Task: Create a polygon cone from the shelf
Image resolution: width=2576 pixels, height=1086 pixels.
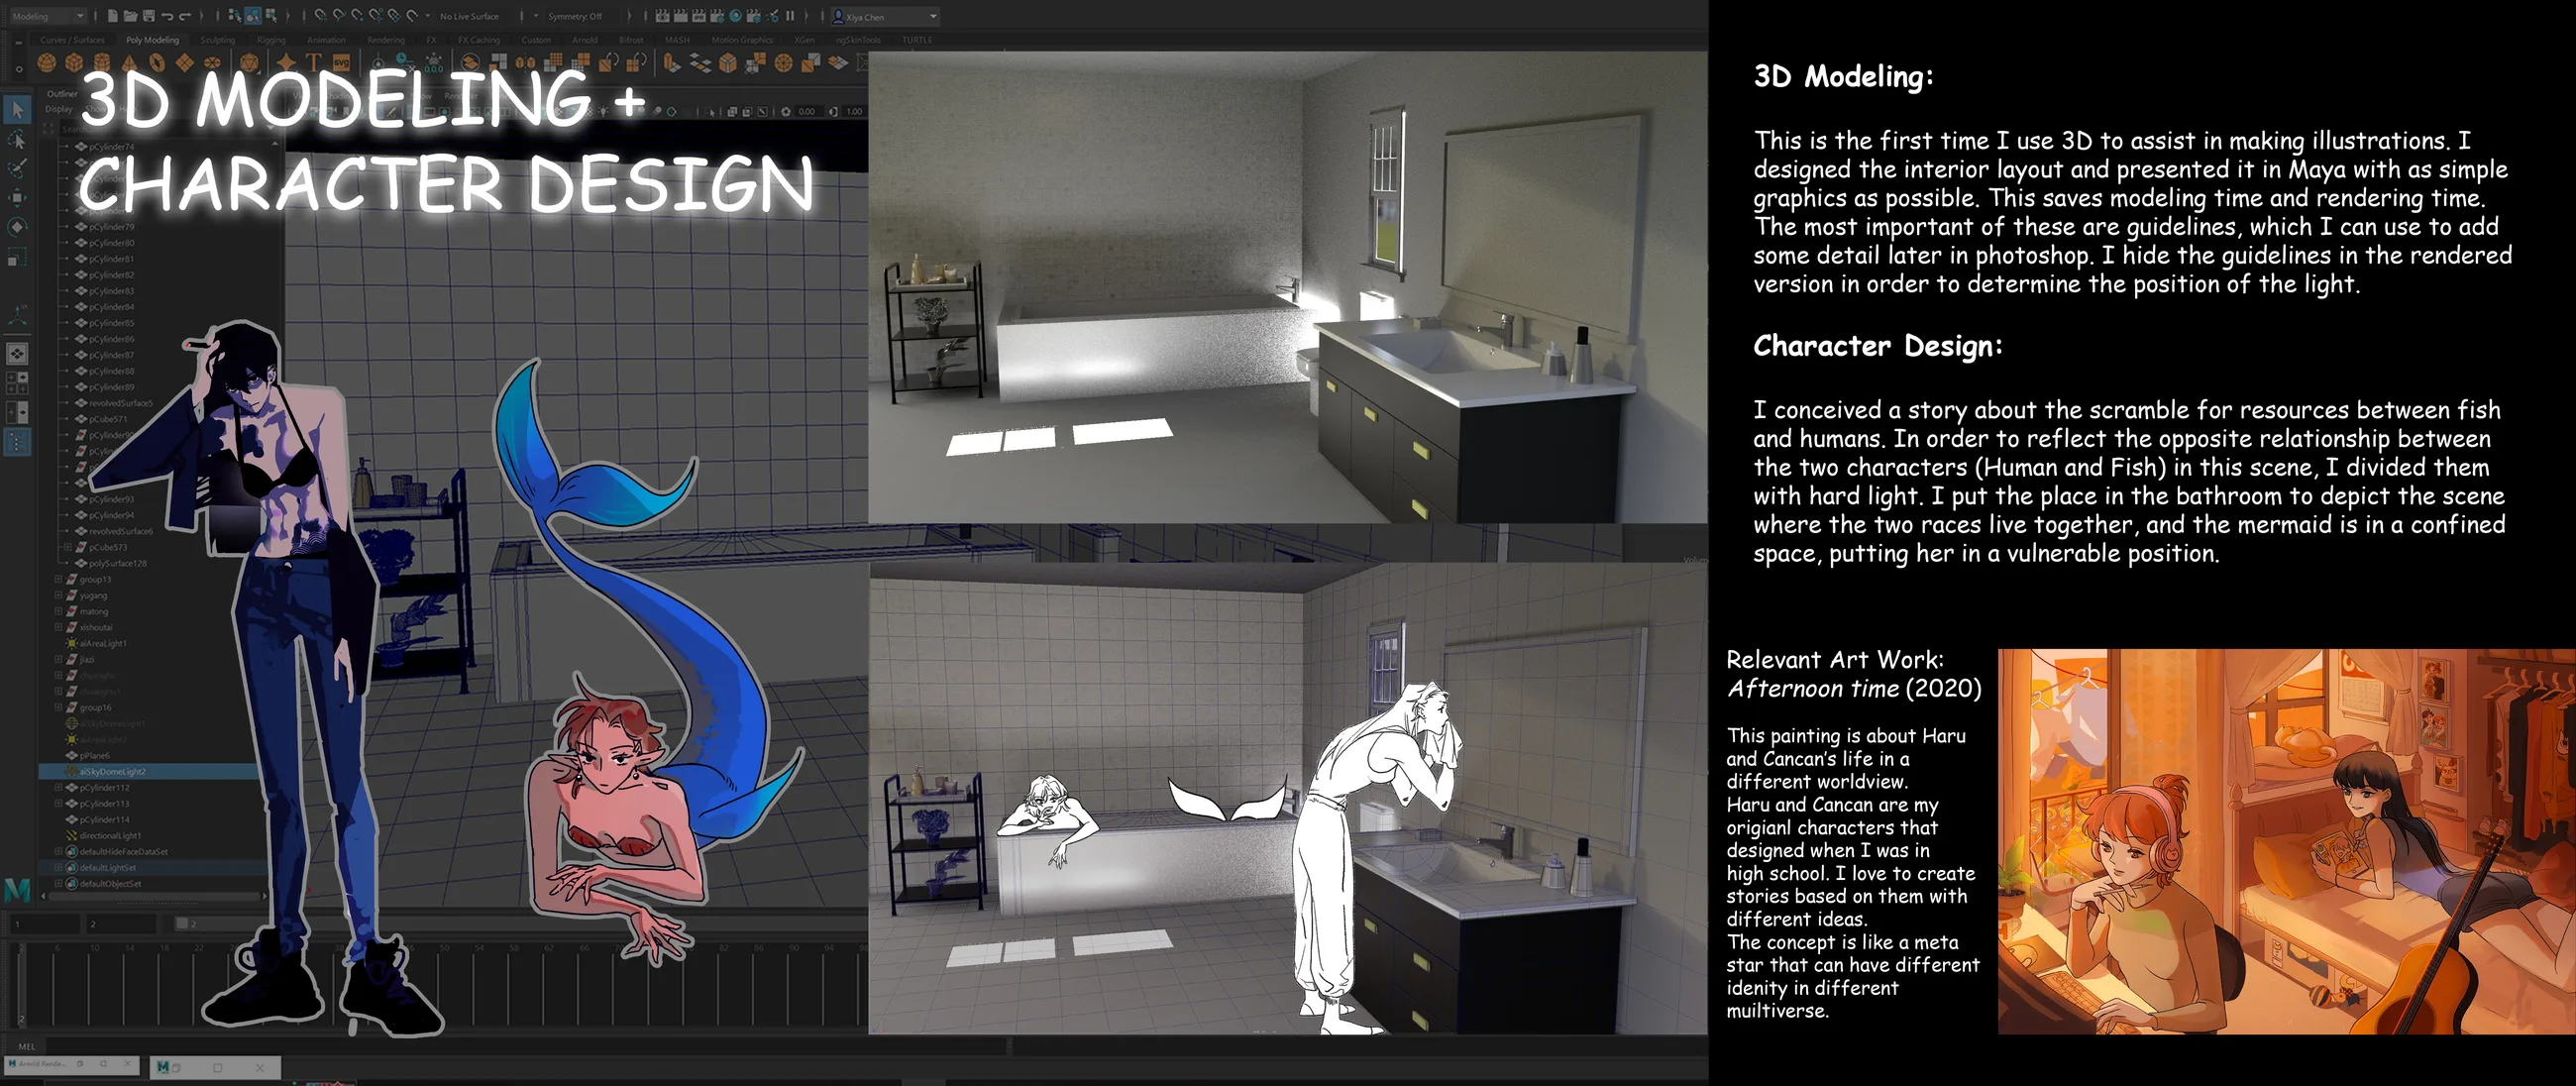Action: (129, 62)
